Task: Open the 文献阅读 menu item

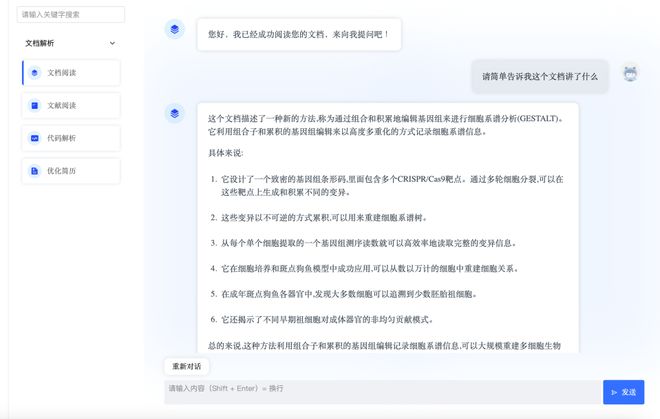Action: 71,105
